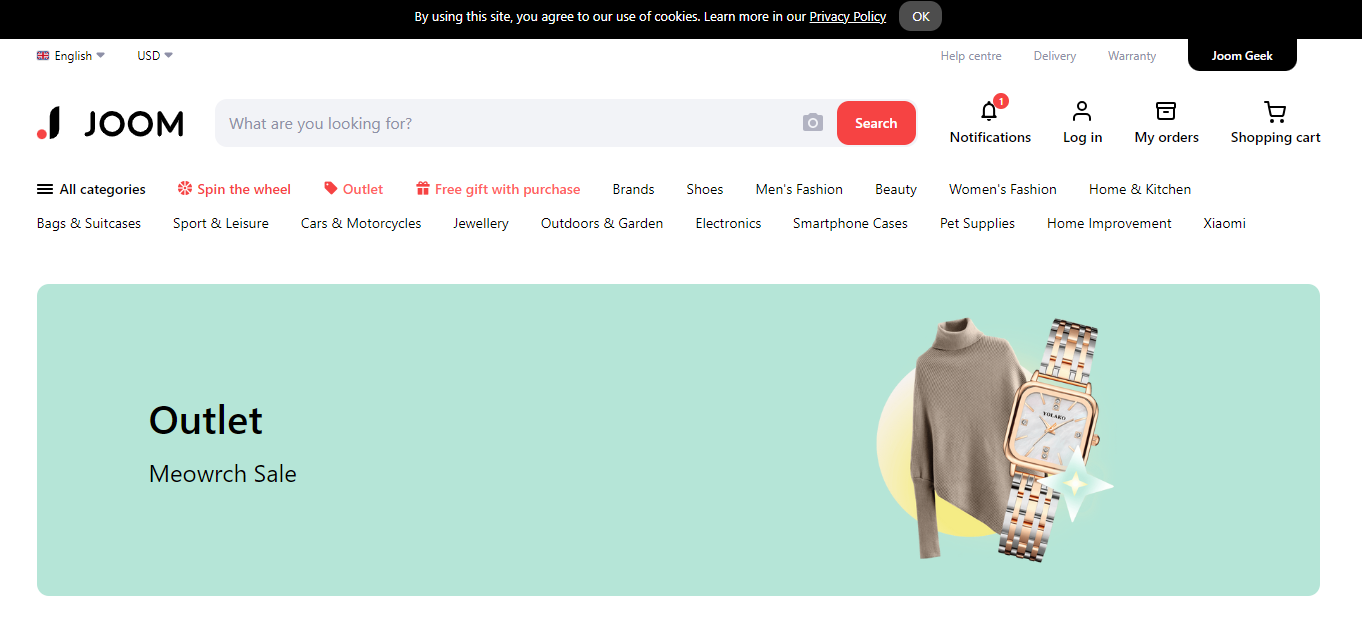Image resolution: width=1362 pixels, height=623 pixels.
Task: Open the Electronics category
Action: pyautogui.click(x=728, y=223)
